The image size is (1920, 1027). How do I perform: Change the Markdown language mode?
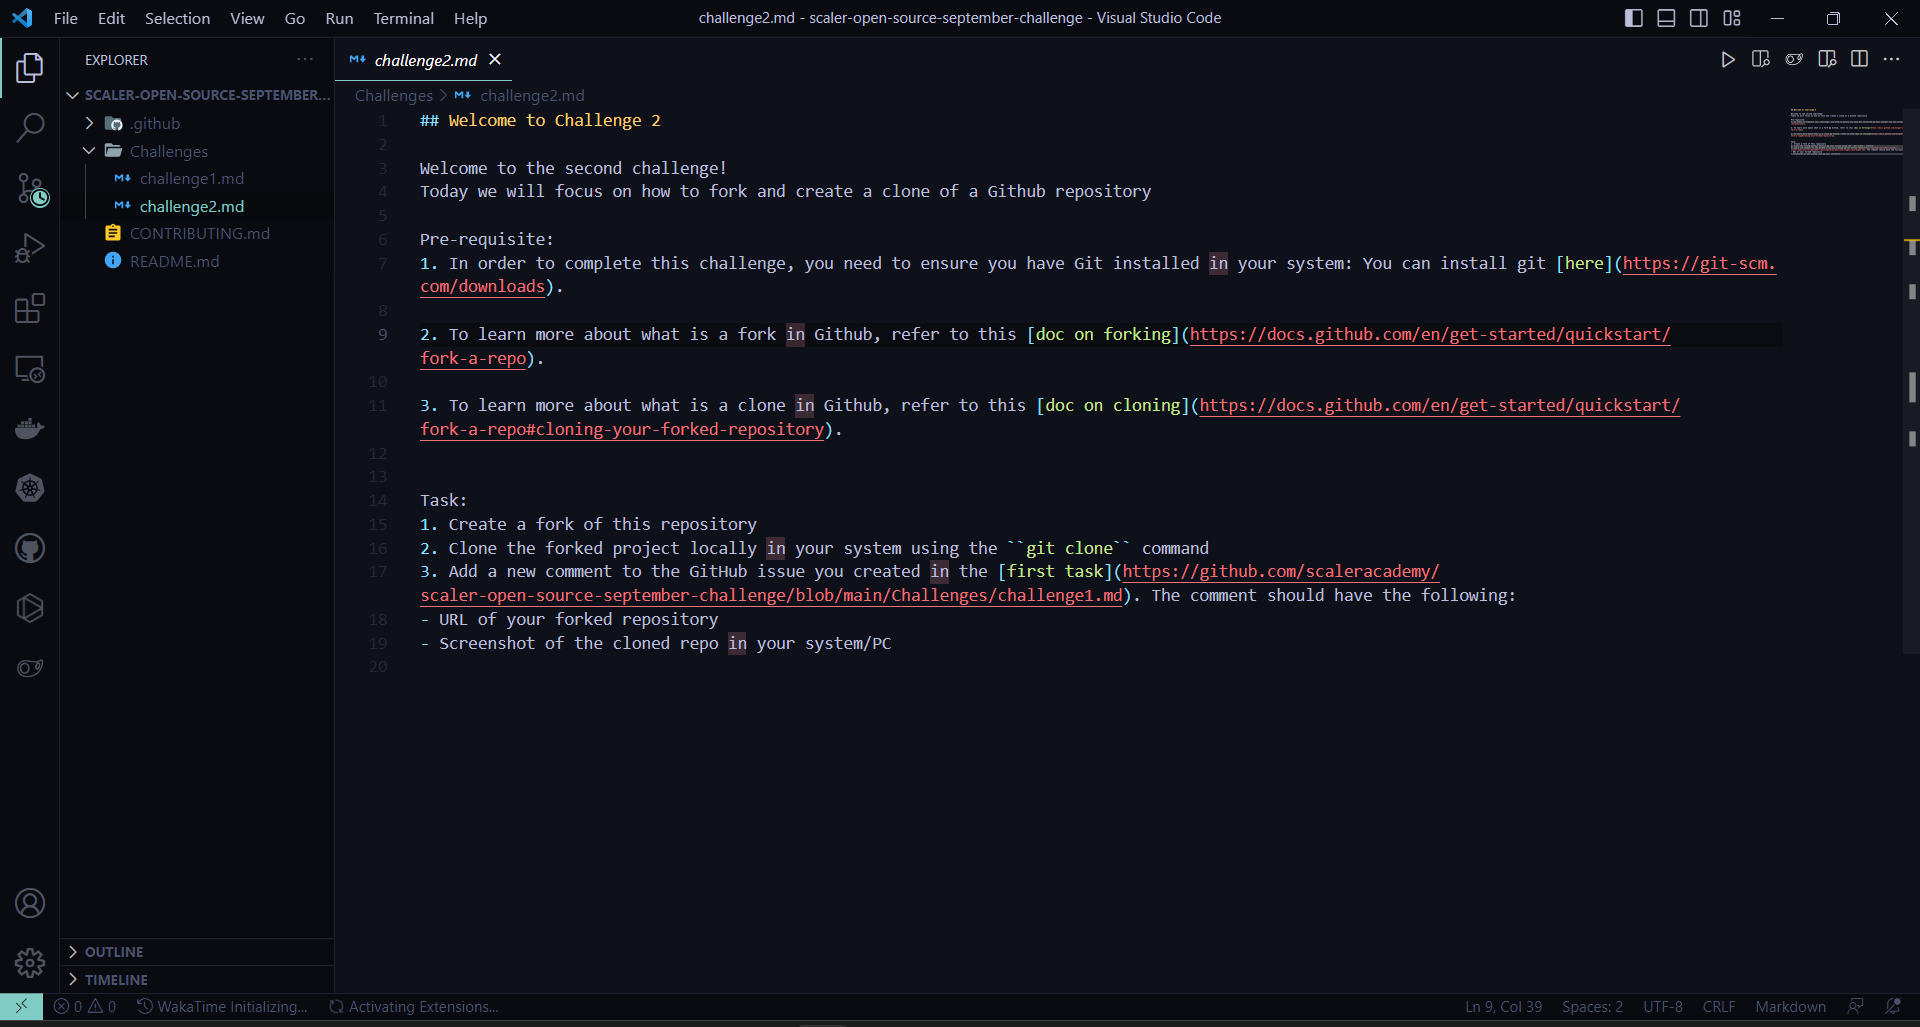pyautogui.click(x=1789, y=1006)
